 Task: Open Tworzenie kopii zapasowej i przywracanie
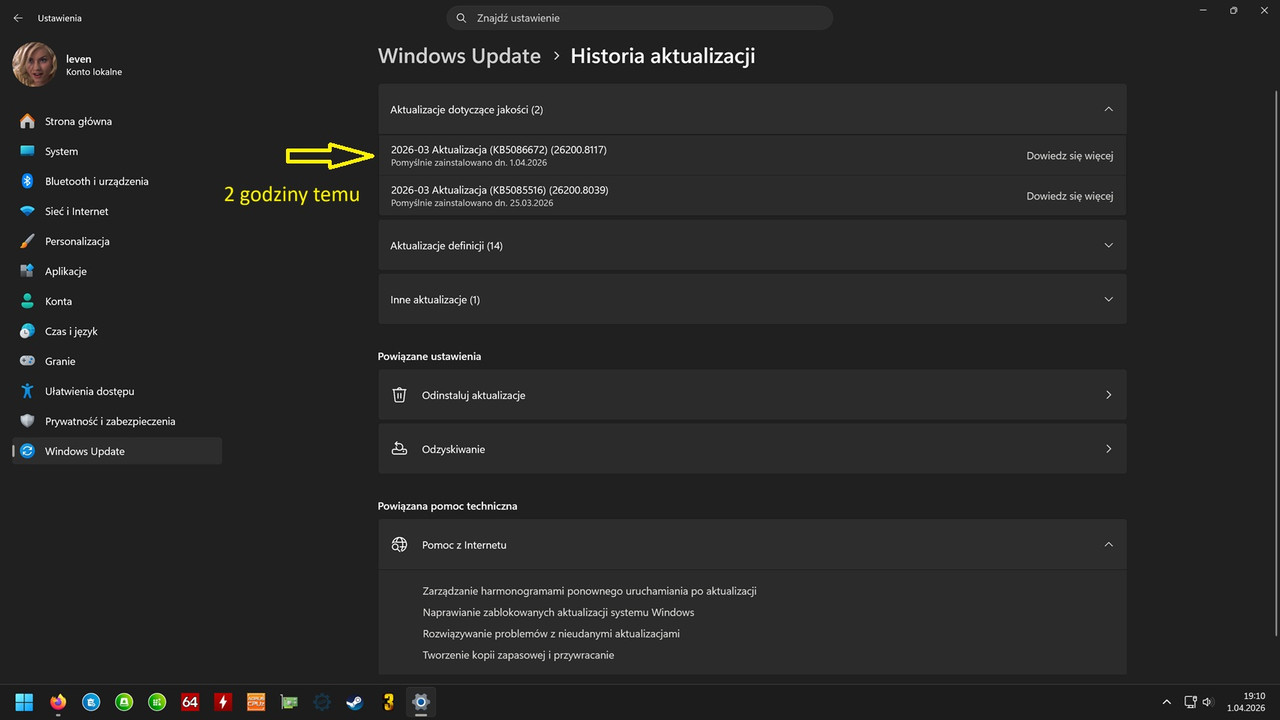518,655
